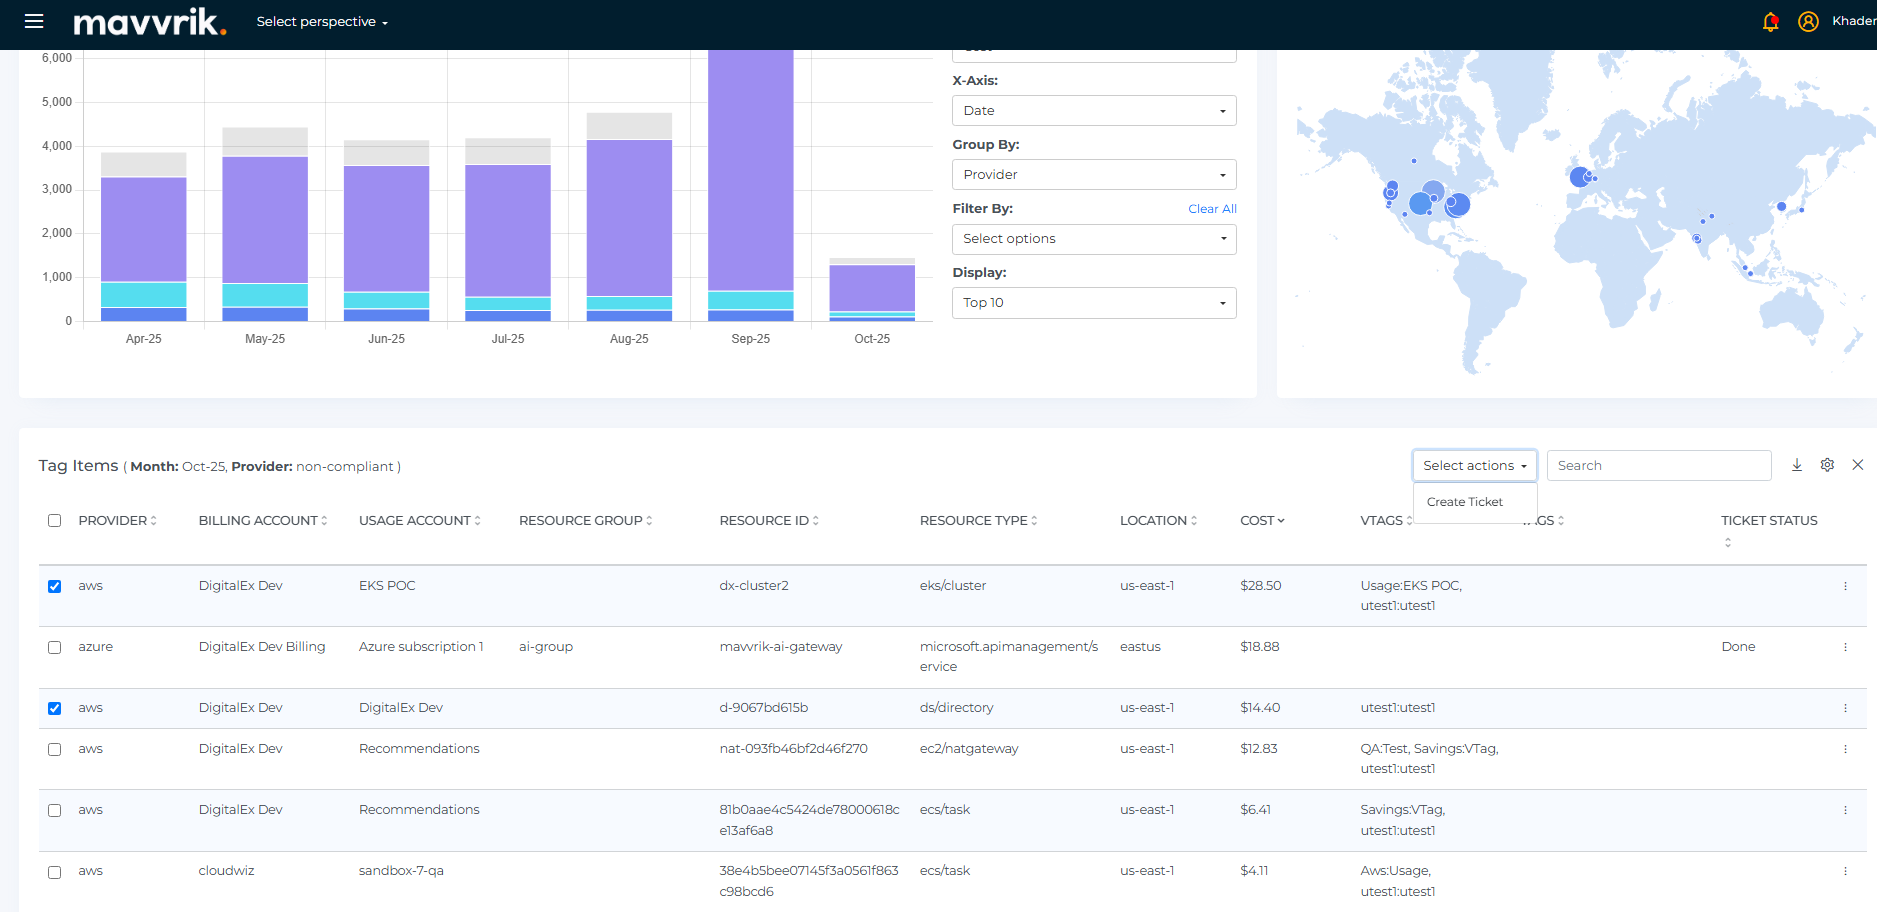The width and height of the screenshot is (1877, 912).
Task: Expand the Group By Provider dropdown
Action: pos(1093,175)
